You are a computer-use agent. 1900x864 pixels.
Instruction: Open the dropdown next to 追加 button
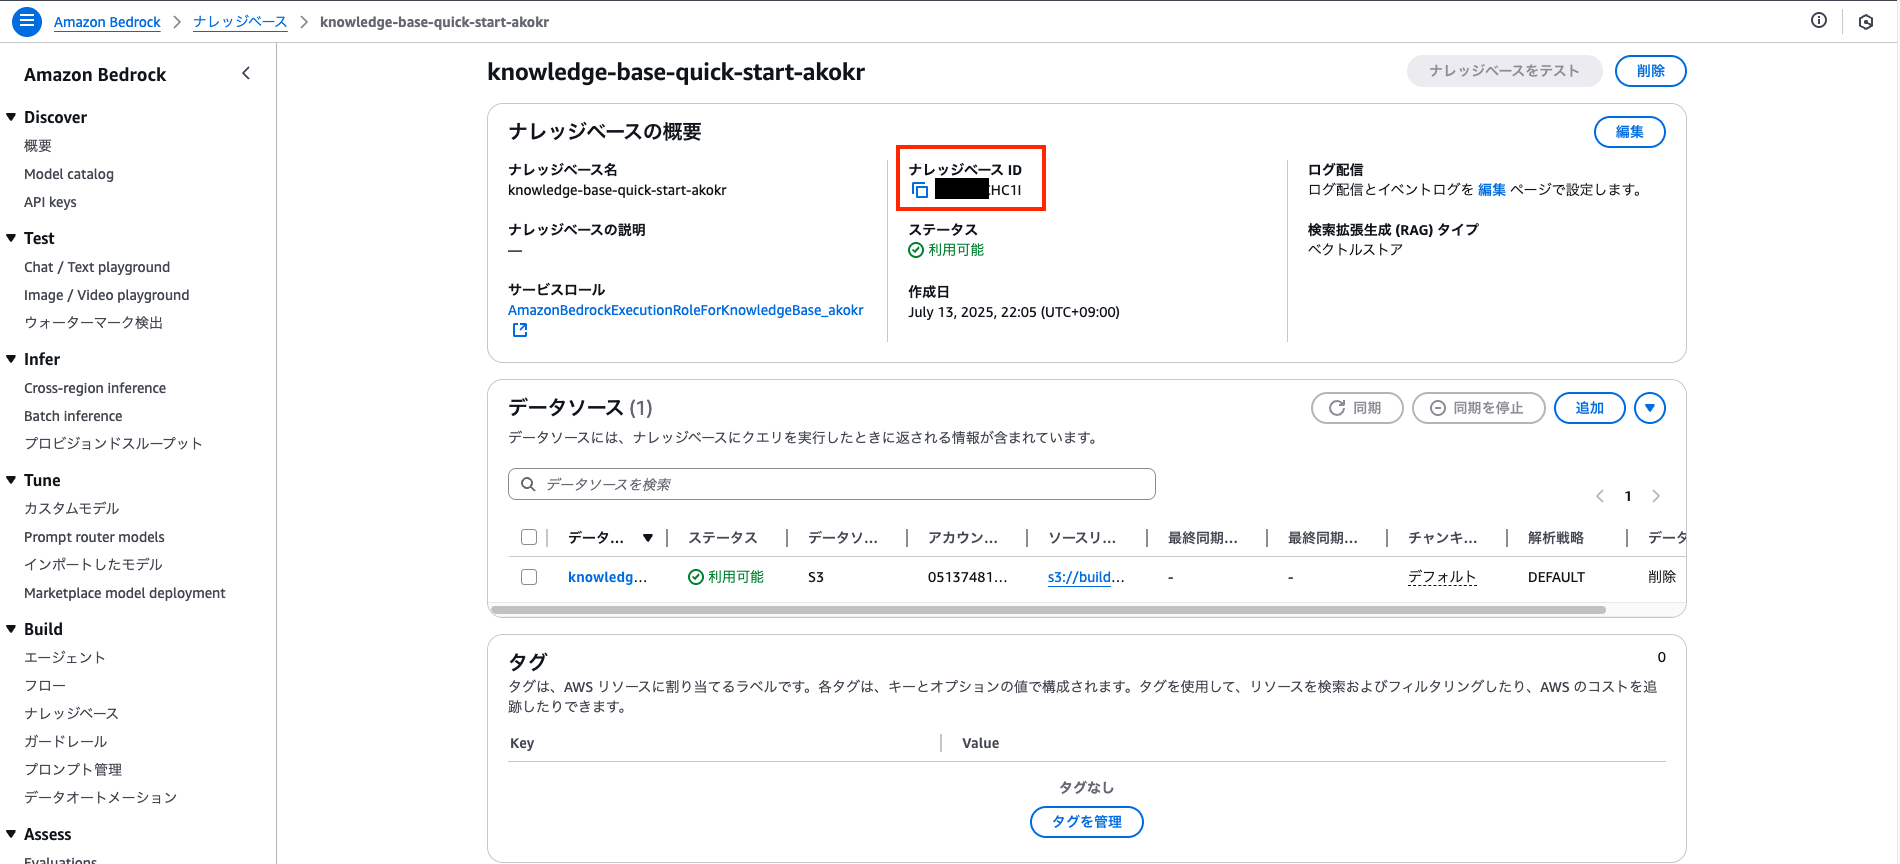pyautogui.click(x=1649, y=408)
